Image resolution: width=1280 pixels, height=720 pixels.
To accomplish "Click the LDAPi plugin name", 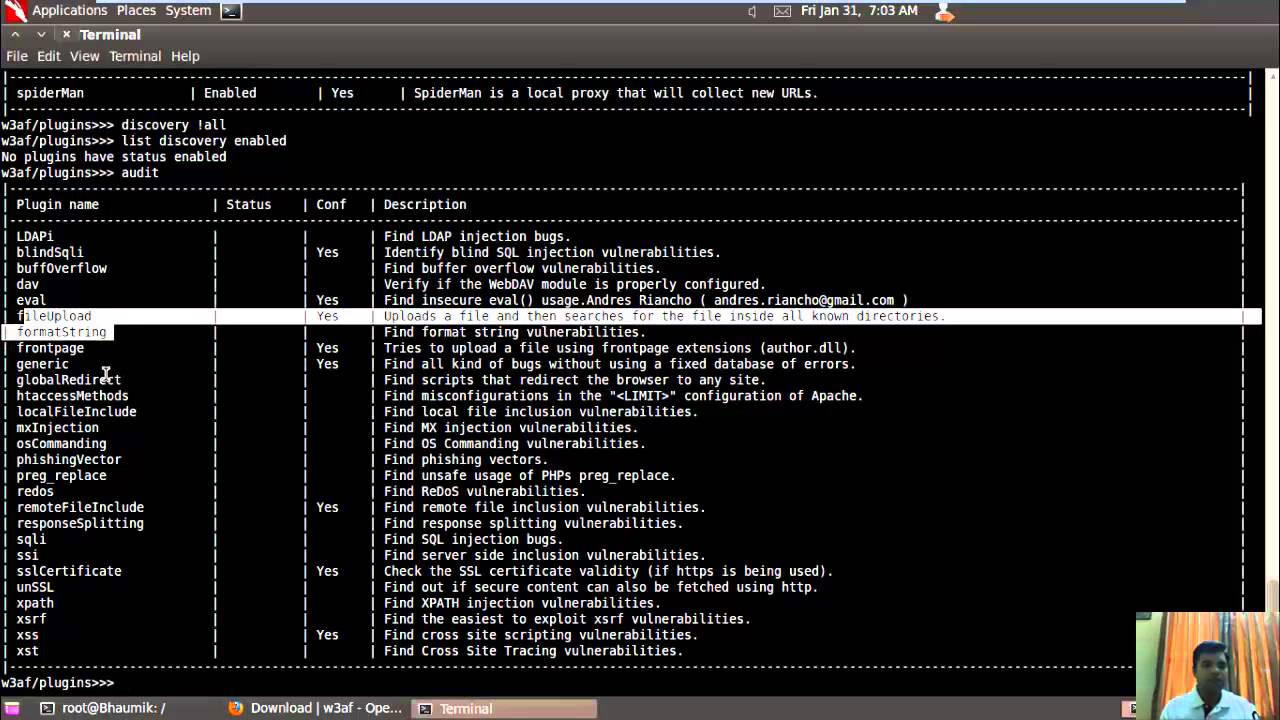I will click(x=35, y=236).
